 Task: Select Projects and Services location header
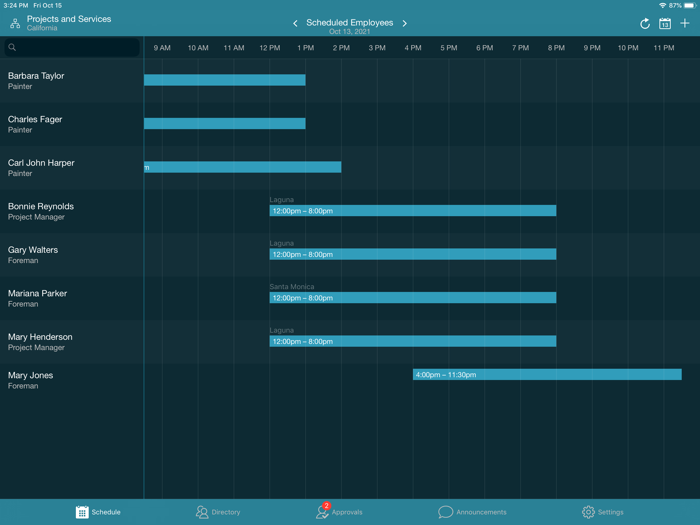point(69,23)
